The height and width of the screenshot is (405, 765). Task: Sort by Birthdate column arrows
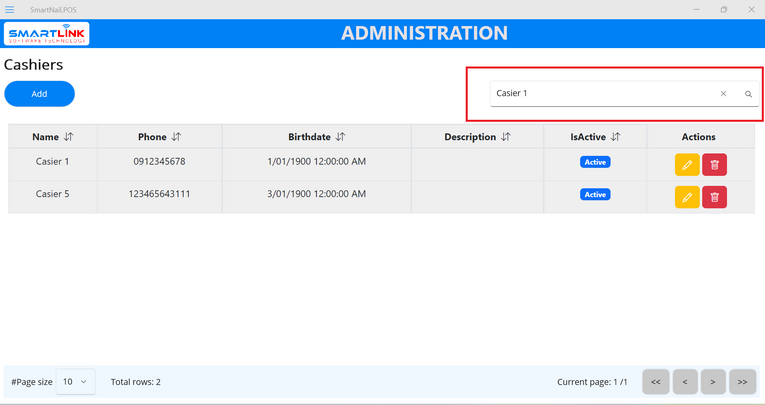pos(340,137)
